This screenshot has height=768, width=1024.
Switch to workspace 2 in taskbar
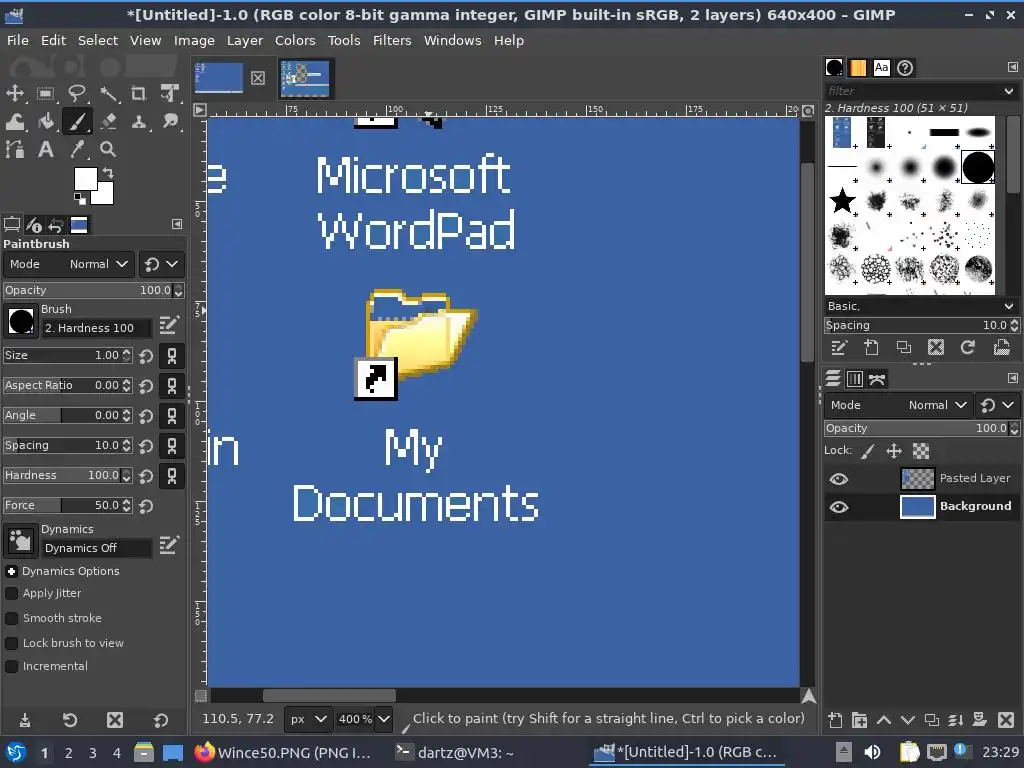pos(68,753)
